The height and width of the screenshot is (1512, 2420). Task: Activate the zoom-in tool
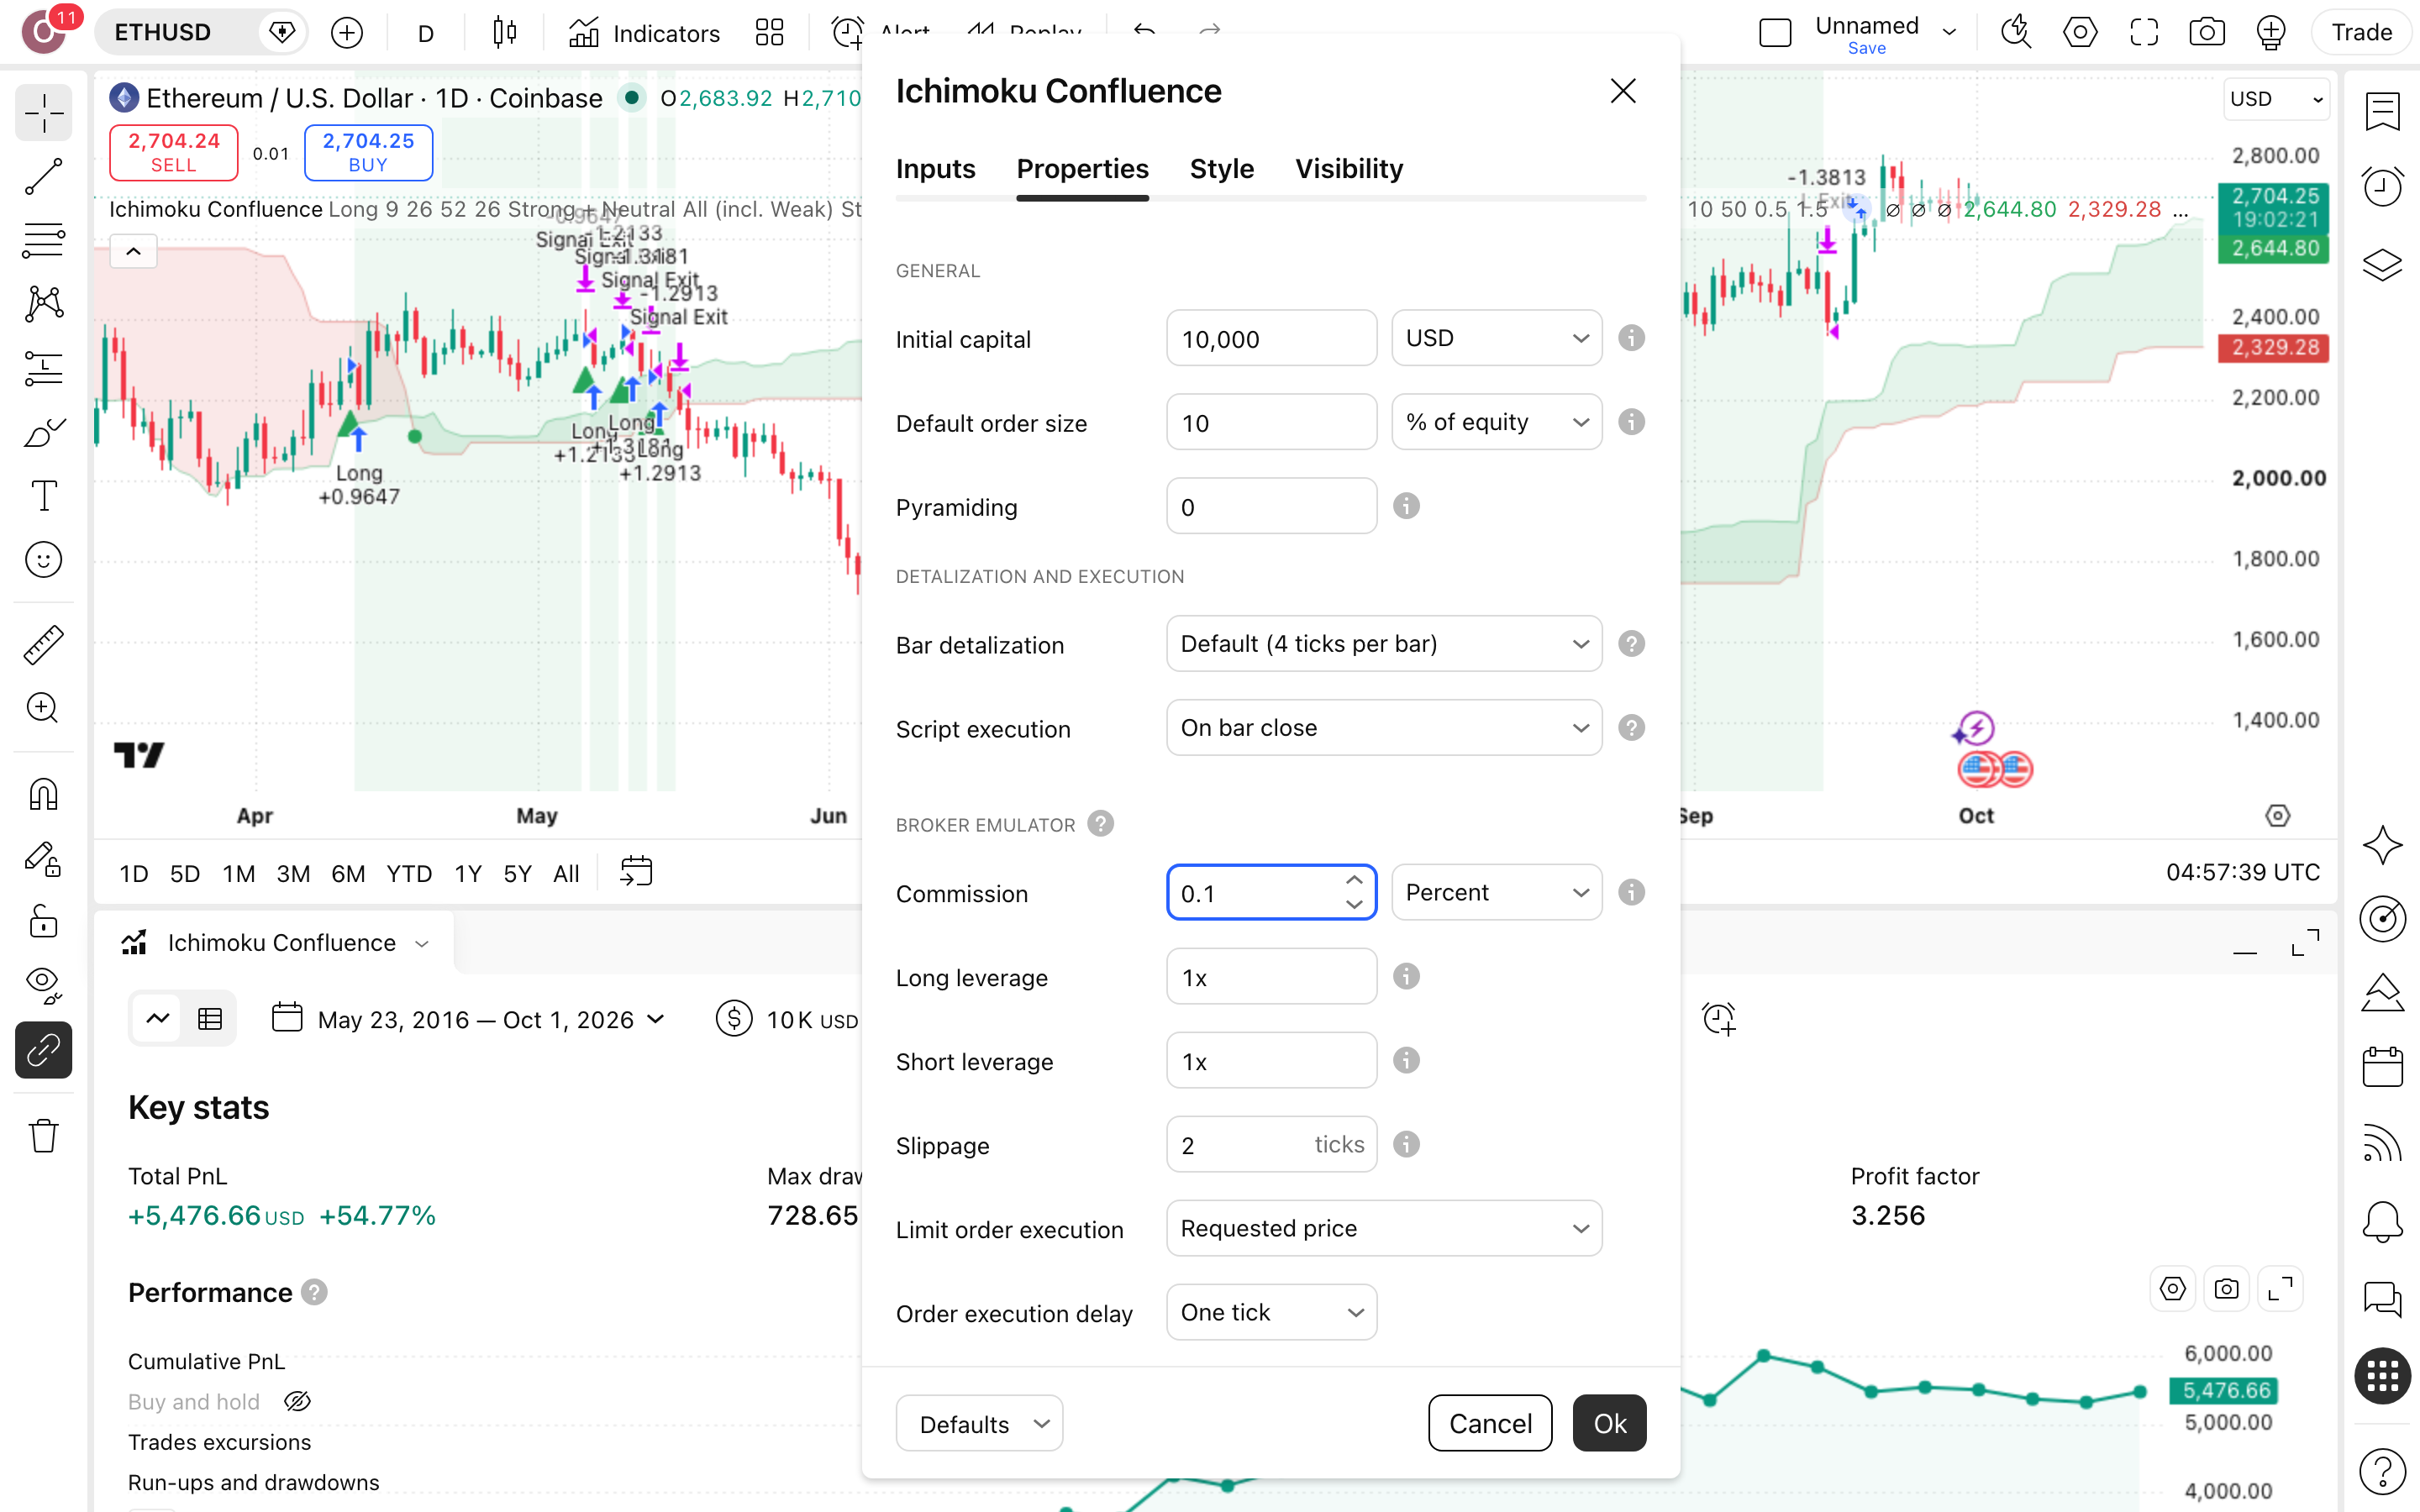coord(43,708)
